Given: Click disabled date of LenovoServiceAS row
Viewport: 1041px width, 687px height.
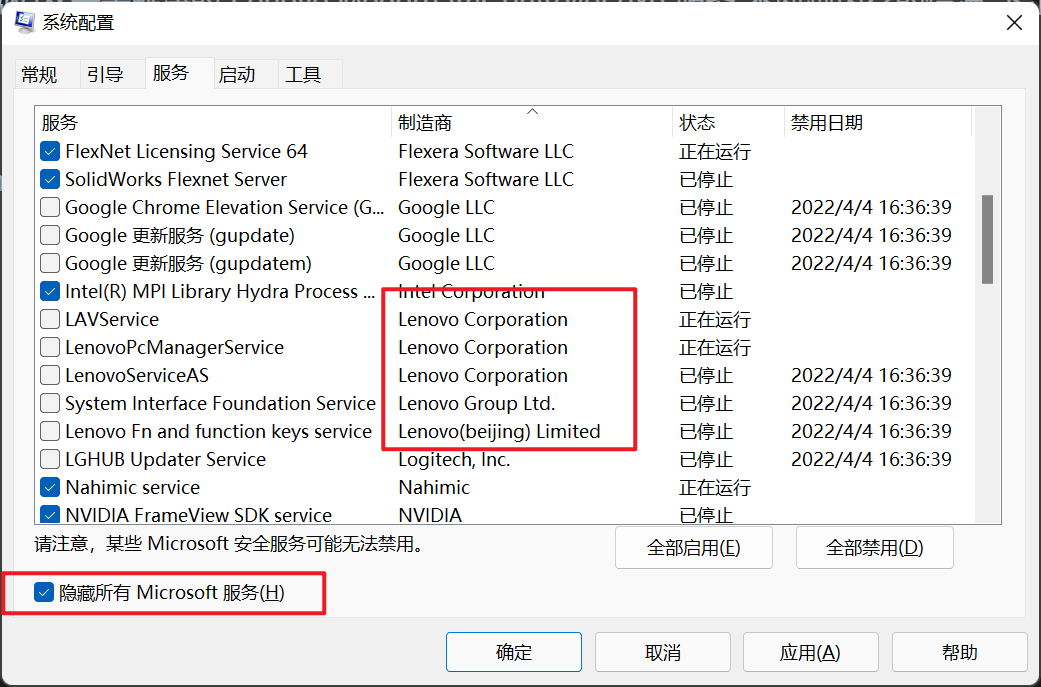Looking at the screenshot, I should point(871,375).
